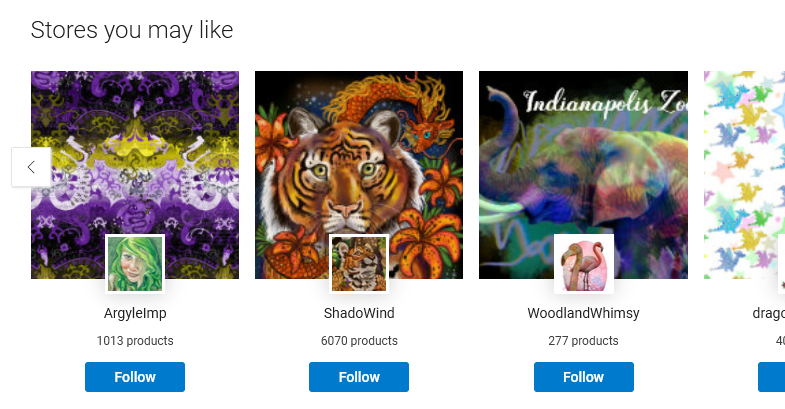Click the previous arrow on the store carousel
The width and height of the screenshot is (785, 409).
[x=31, y=167]
